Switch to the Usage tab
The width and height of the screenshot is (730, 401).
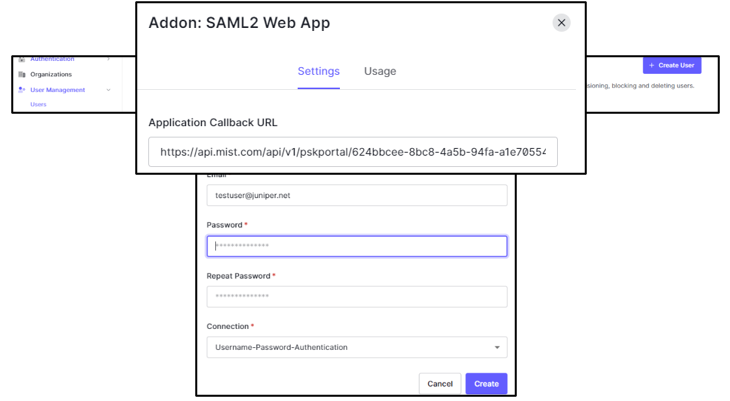click(x=380, y=71)
